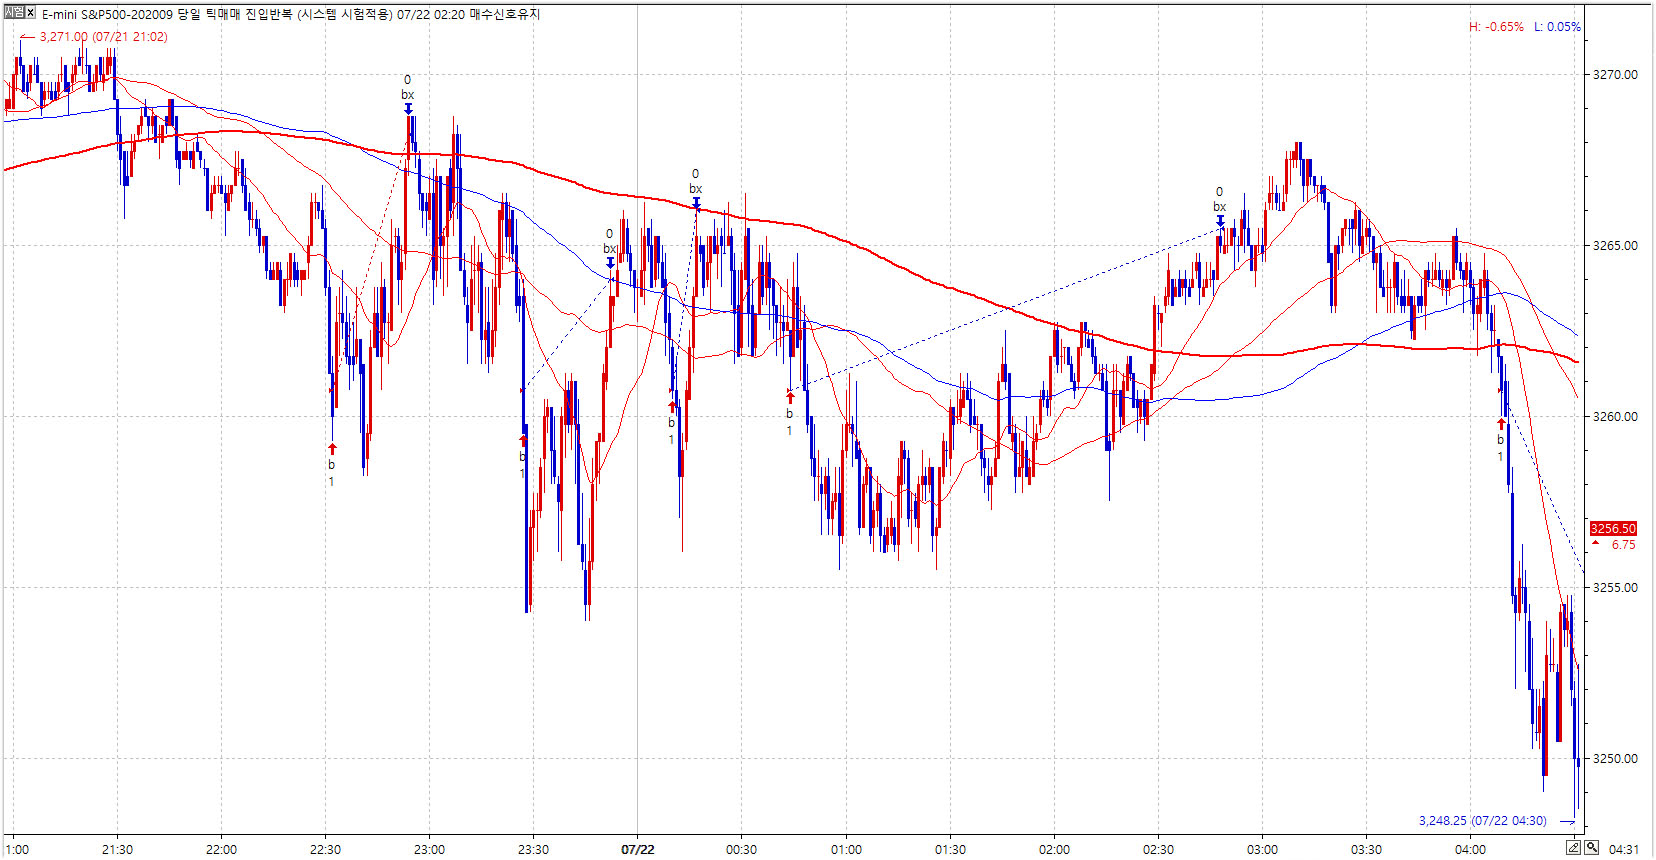Click the 3,271.00 session high label

(x=103, y=37)
